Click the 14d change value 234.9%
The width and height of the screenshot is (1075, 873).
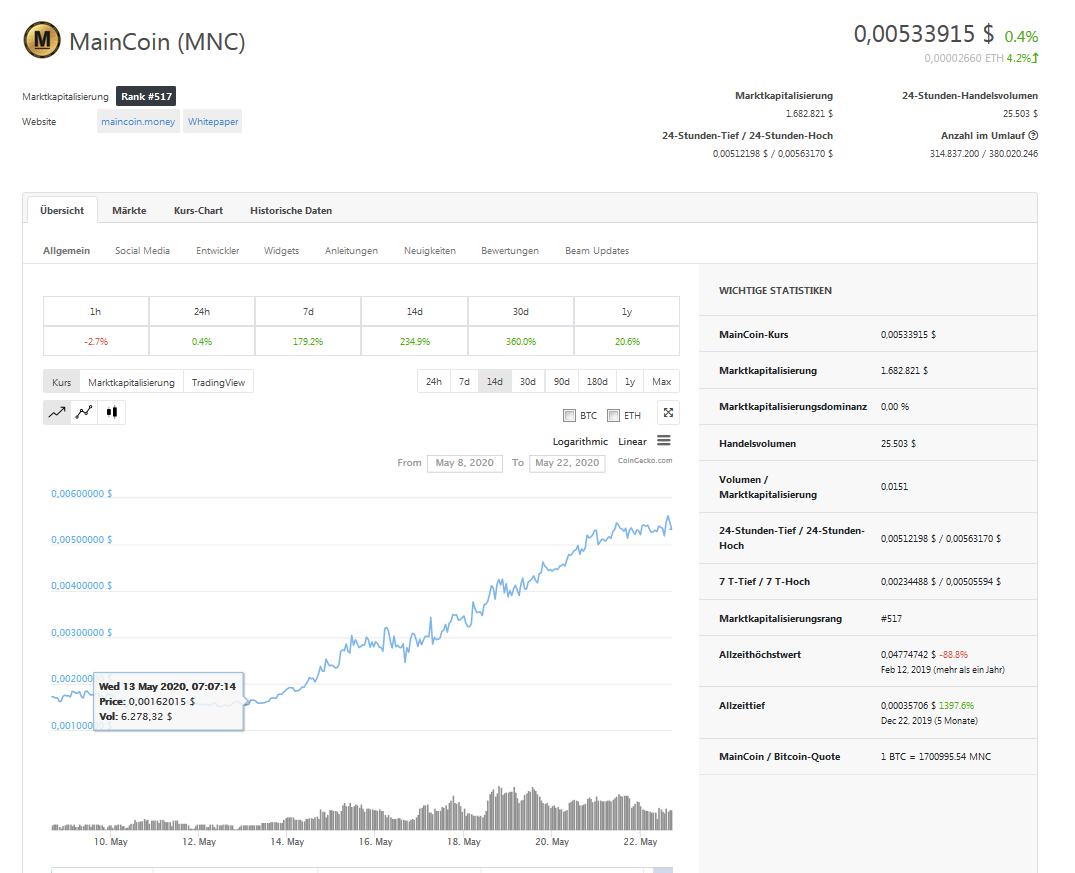point(415,342)
